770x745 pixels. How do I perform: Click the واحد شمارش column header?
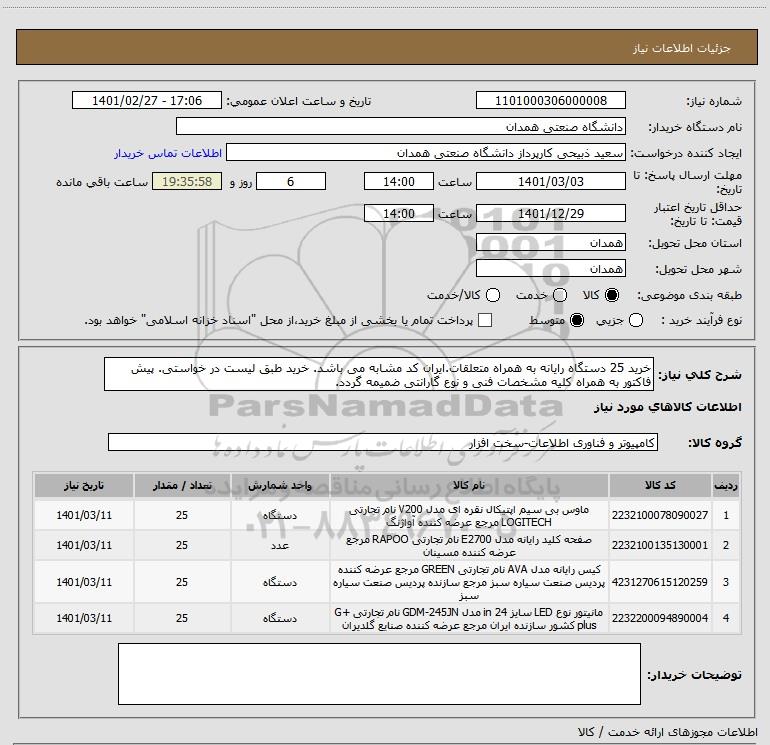tap(279, 485)
